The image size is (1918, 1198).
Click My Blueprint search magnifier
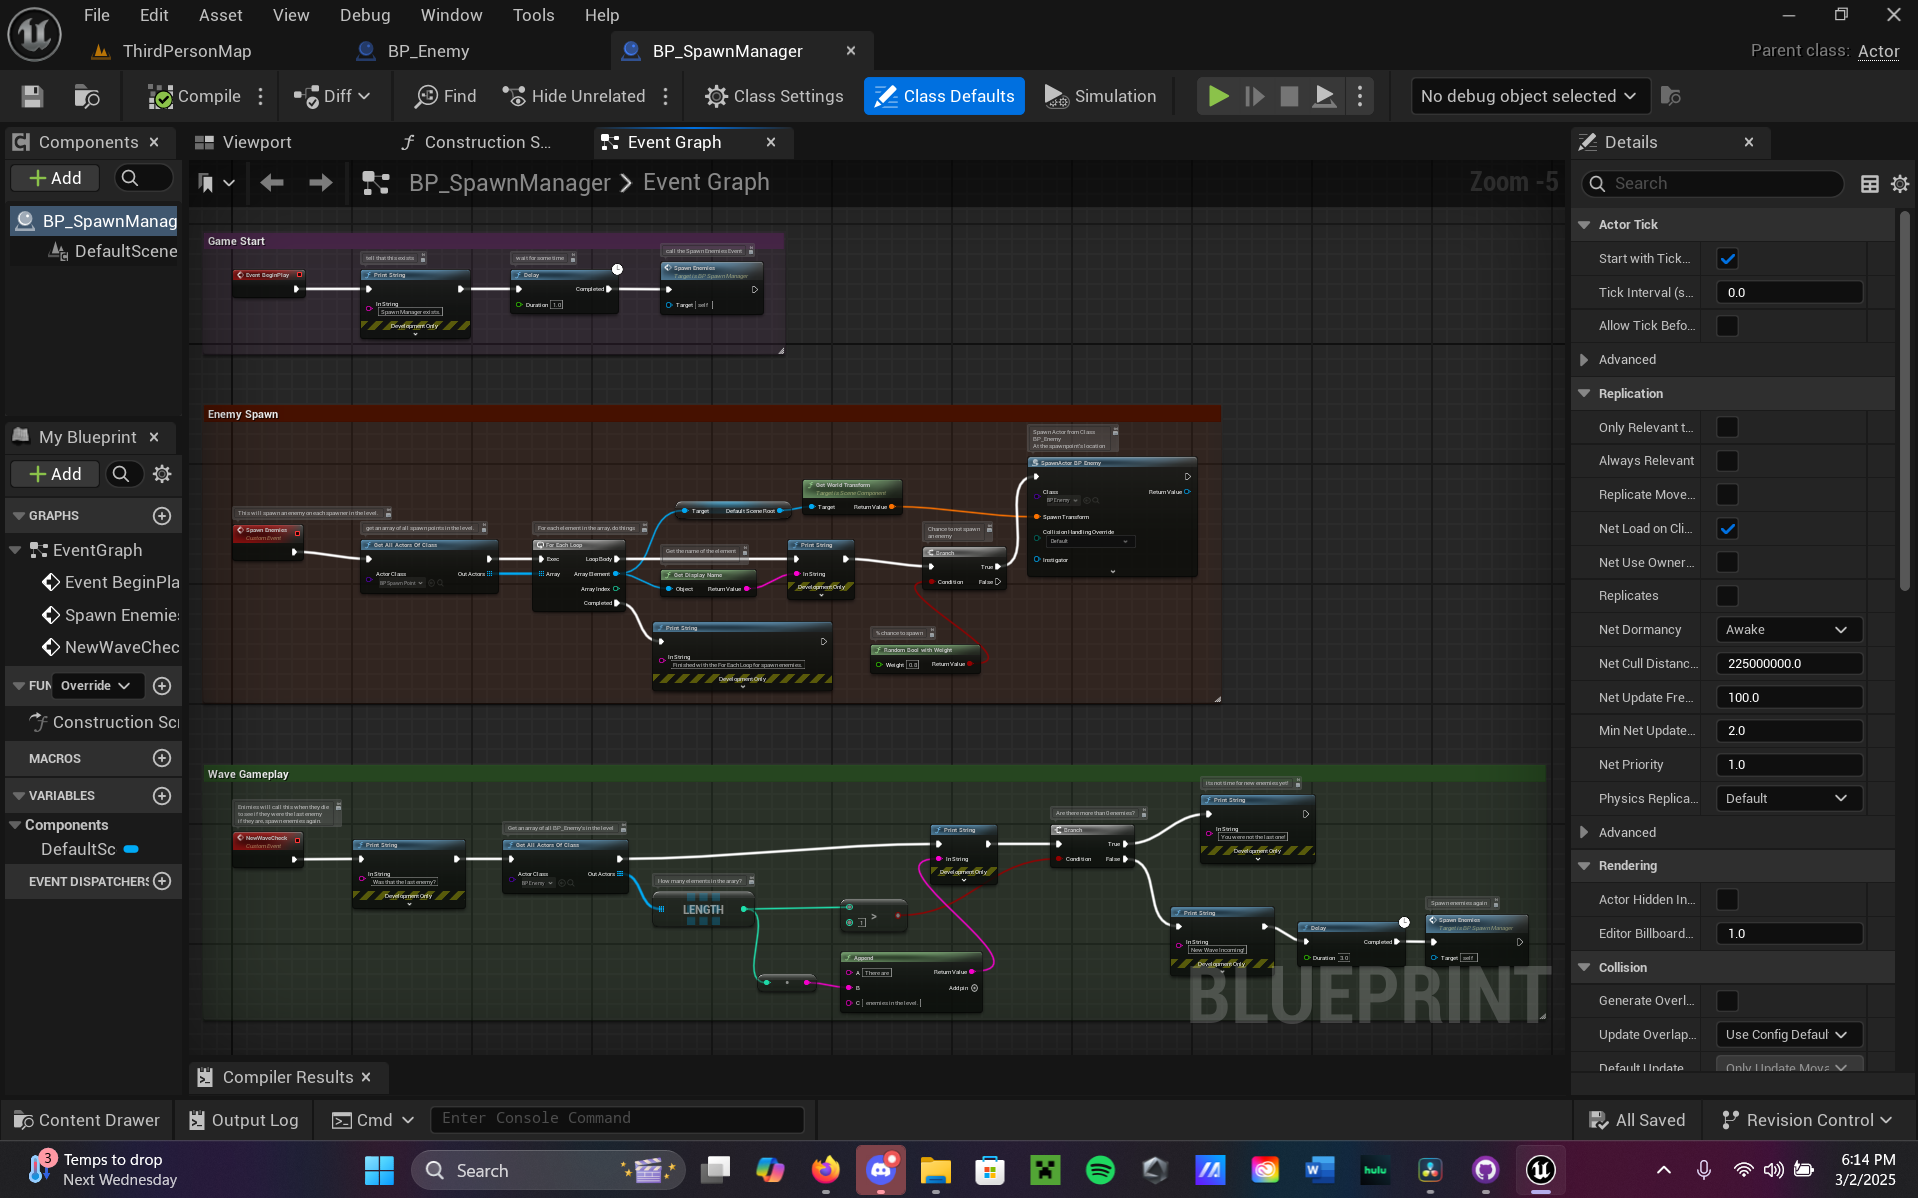pyautogui.click(x=121, y=474)
